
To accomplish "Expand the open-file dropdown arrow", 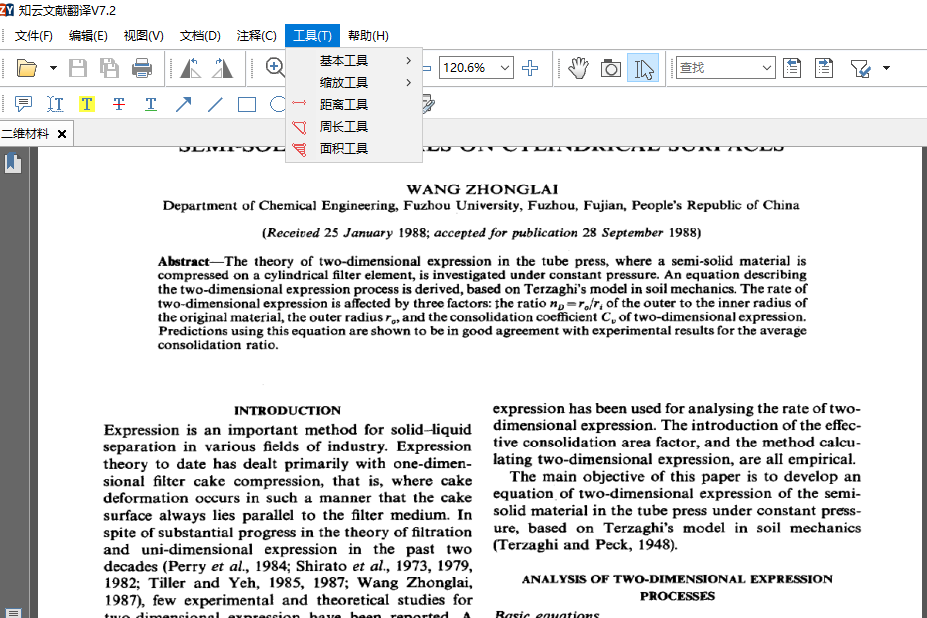I will pyautogui.click(x=53, y=68).
